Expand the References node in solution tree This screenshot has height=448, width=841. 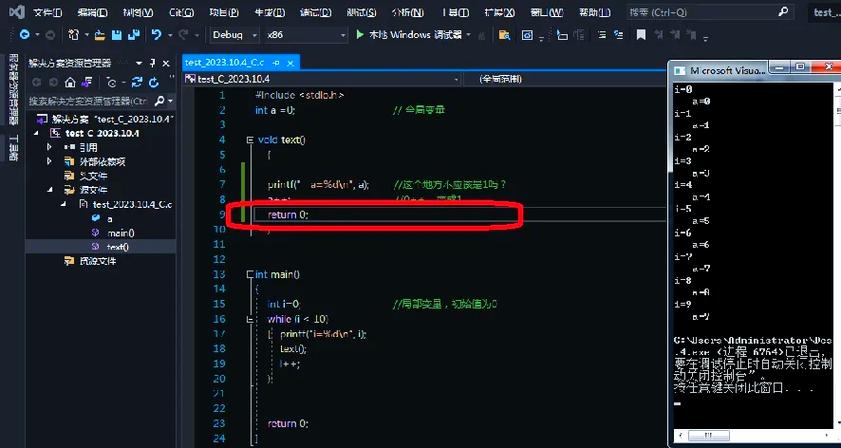pos(49,147)
